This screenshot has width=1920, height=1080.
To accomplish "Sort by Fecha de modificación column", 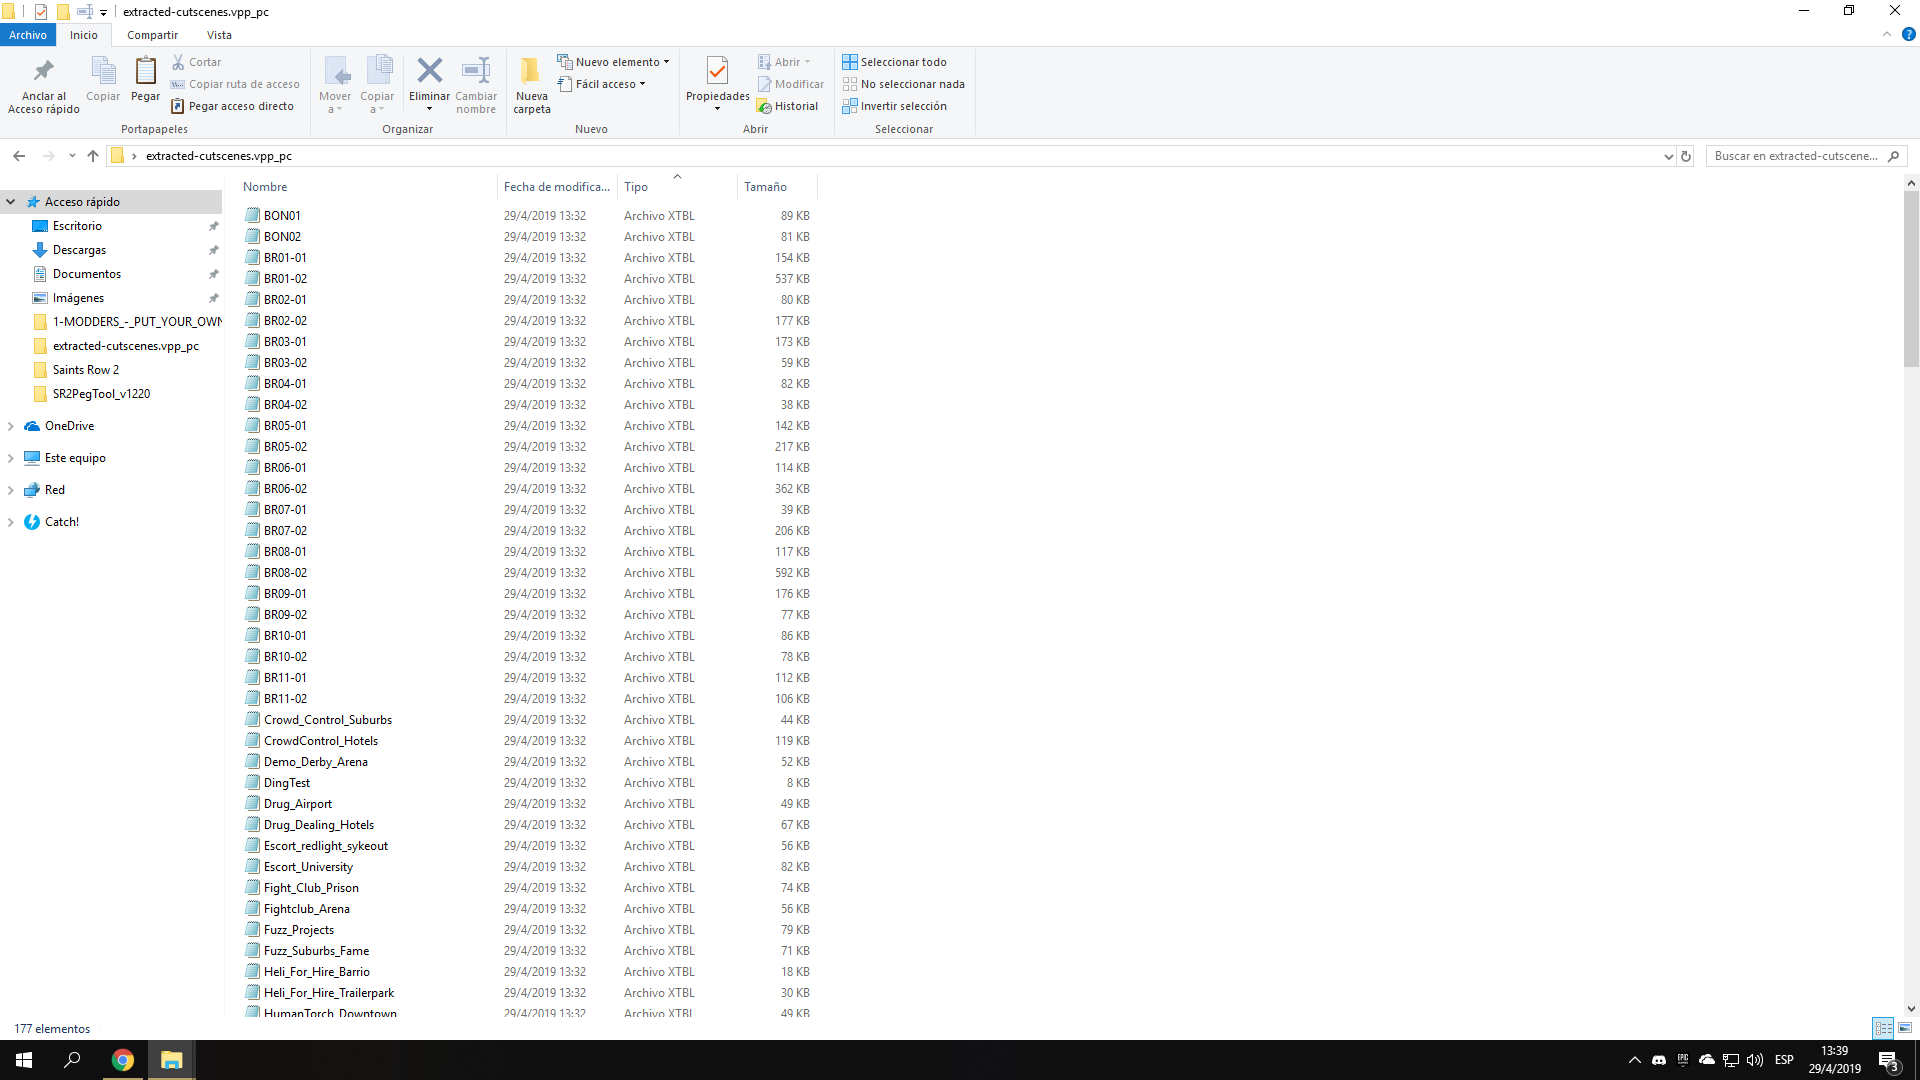I will 557,187.
